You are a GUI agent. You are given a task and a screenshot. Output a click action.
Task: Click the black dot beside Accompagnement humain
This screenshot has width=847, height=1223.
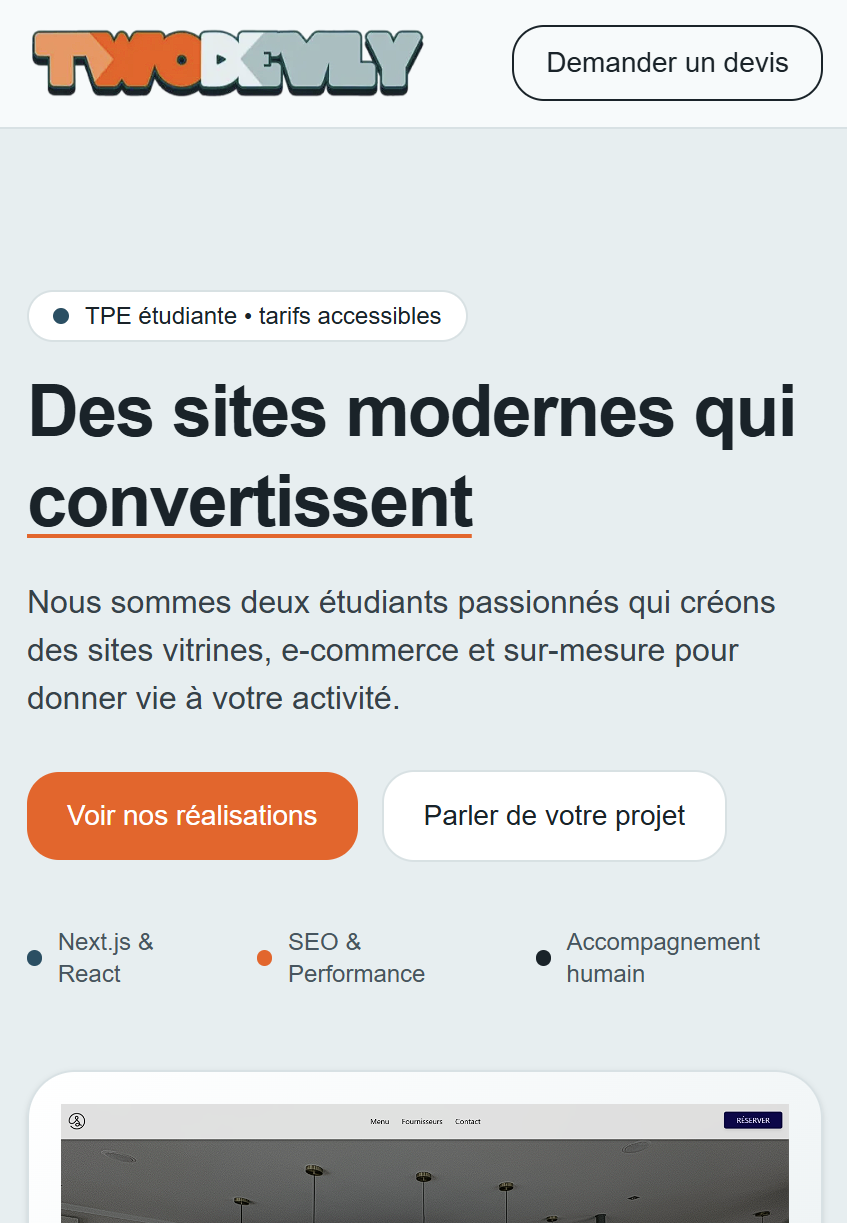click(543, 958)
